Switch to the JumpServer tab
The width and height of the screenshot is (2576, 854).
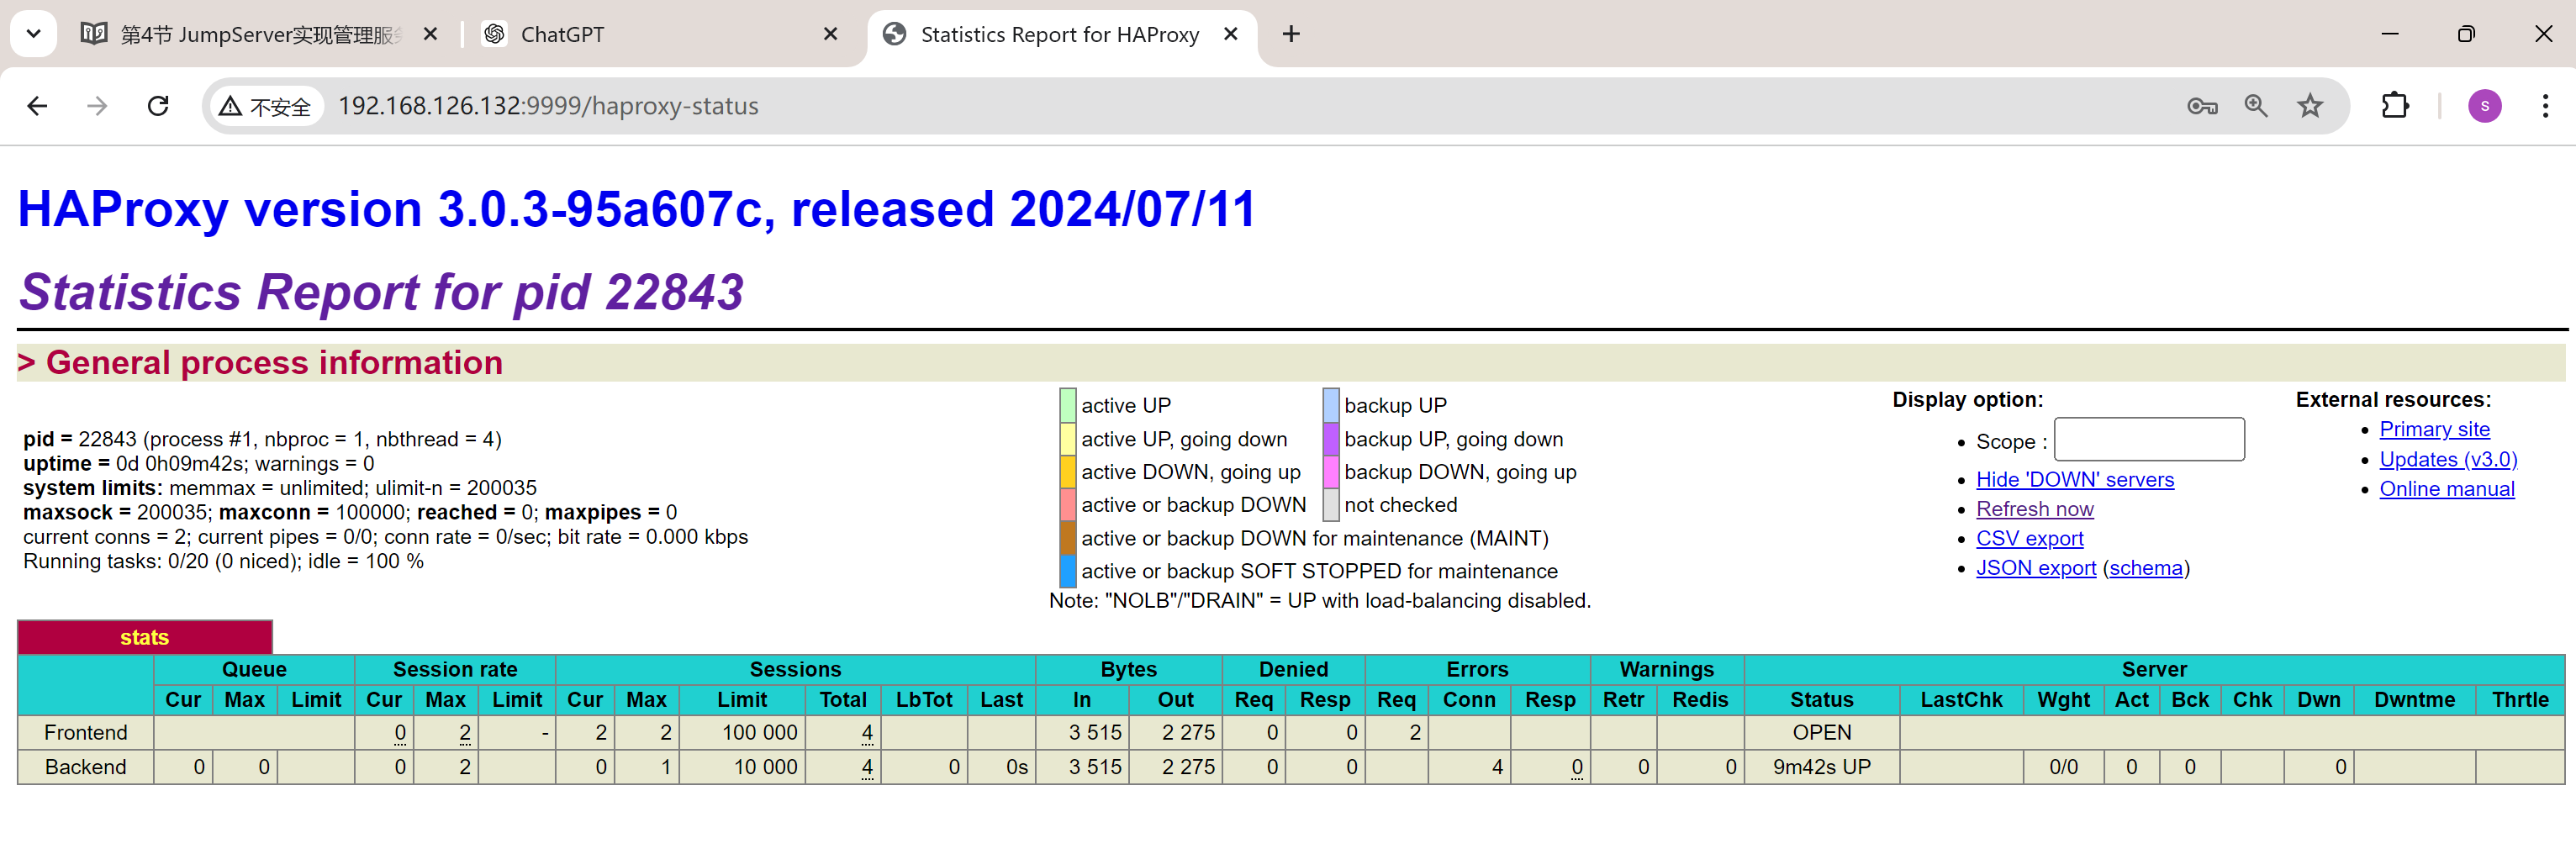click(250, 34)
